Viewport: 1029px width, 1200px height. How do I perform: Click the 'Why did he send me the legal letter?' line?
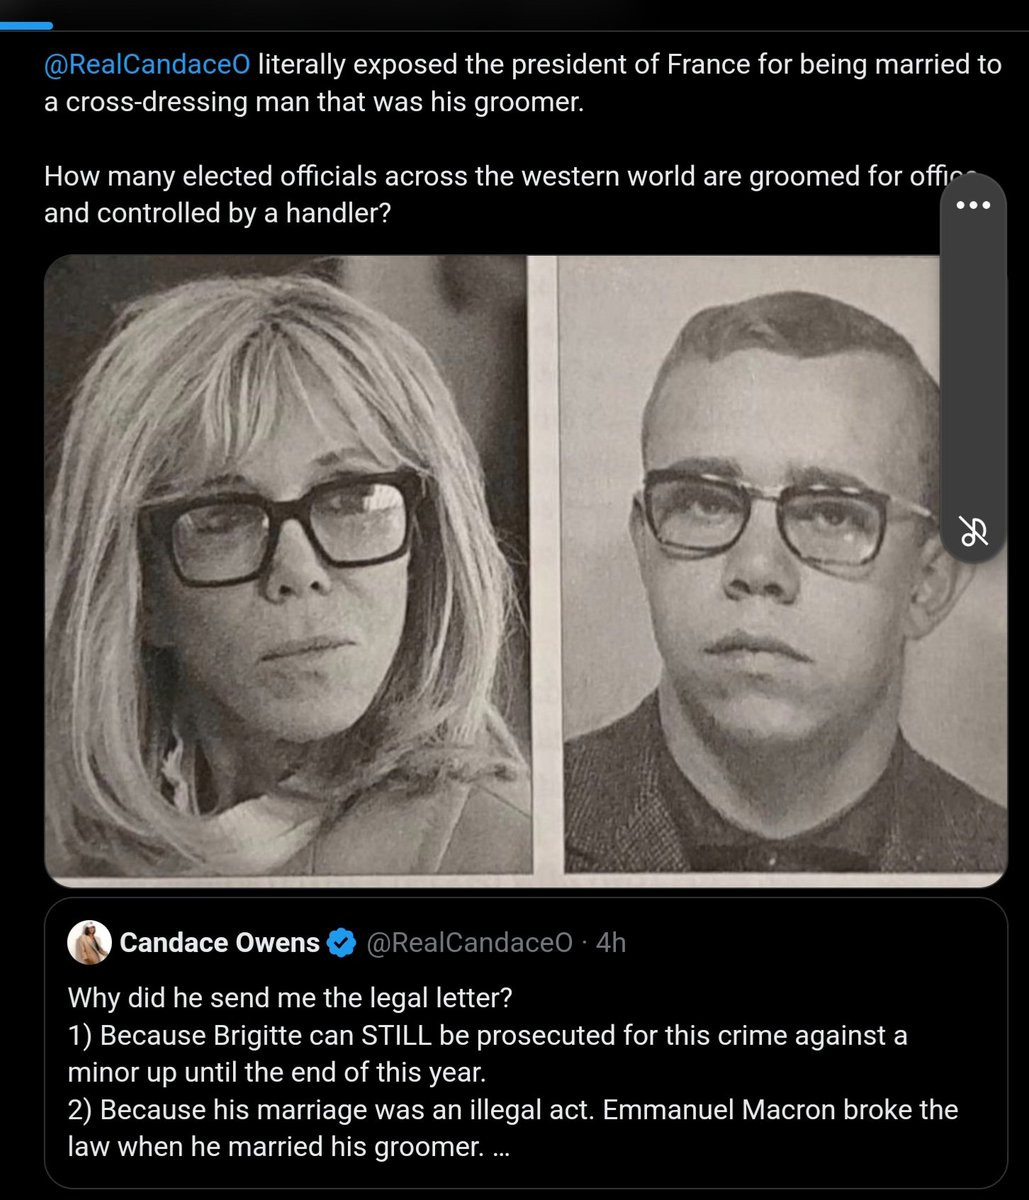(296, 997)
